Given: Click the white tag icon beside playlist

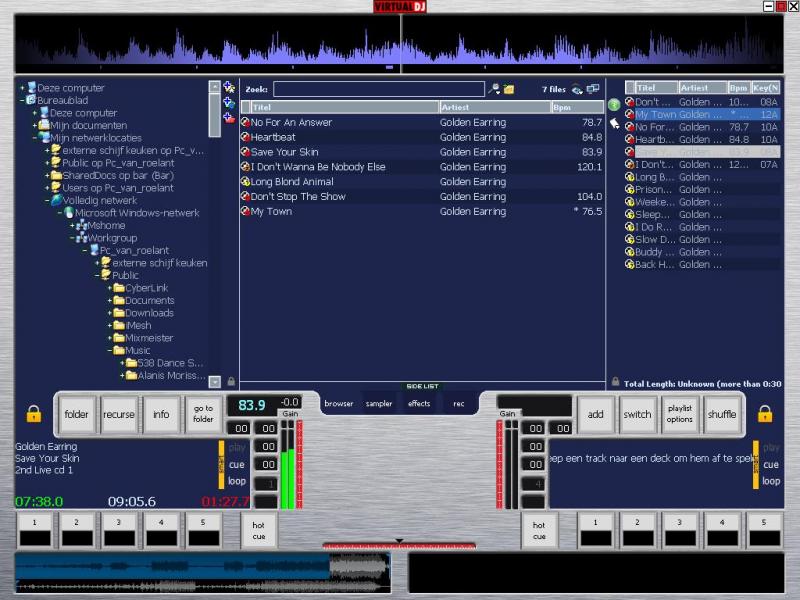Looking at the screenshot, I should point(614,123).
